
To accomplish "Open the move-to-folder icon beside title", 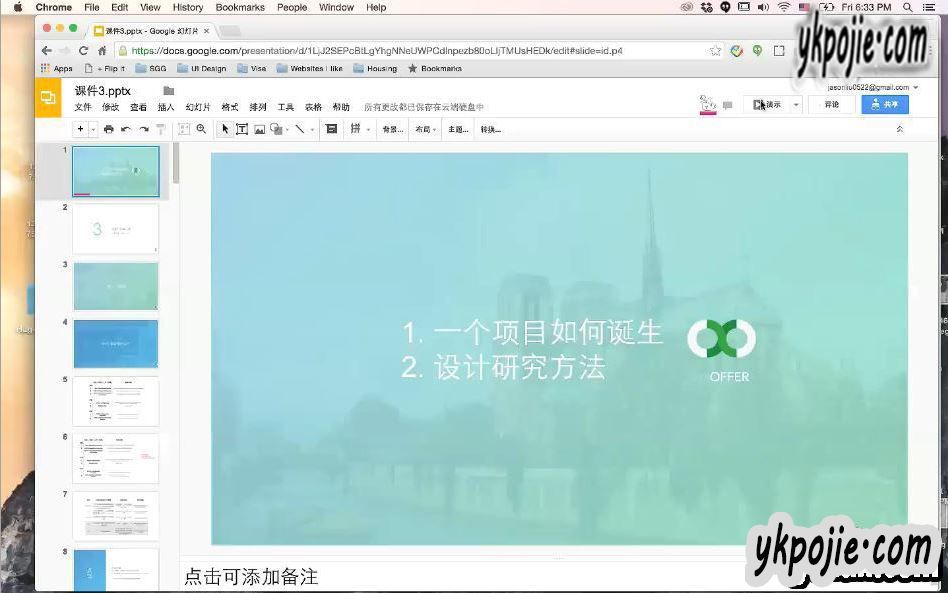I will pyautogui.click(x=168, y=91).
